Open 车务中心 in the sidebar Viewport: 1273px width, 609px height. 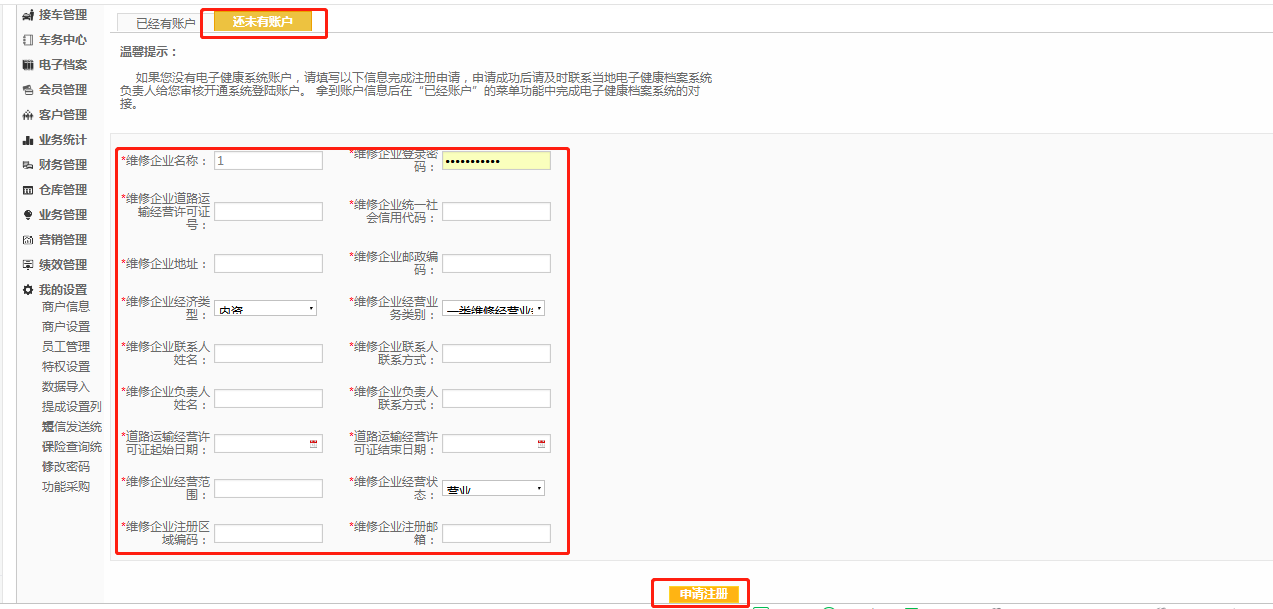pos(62,40)
